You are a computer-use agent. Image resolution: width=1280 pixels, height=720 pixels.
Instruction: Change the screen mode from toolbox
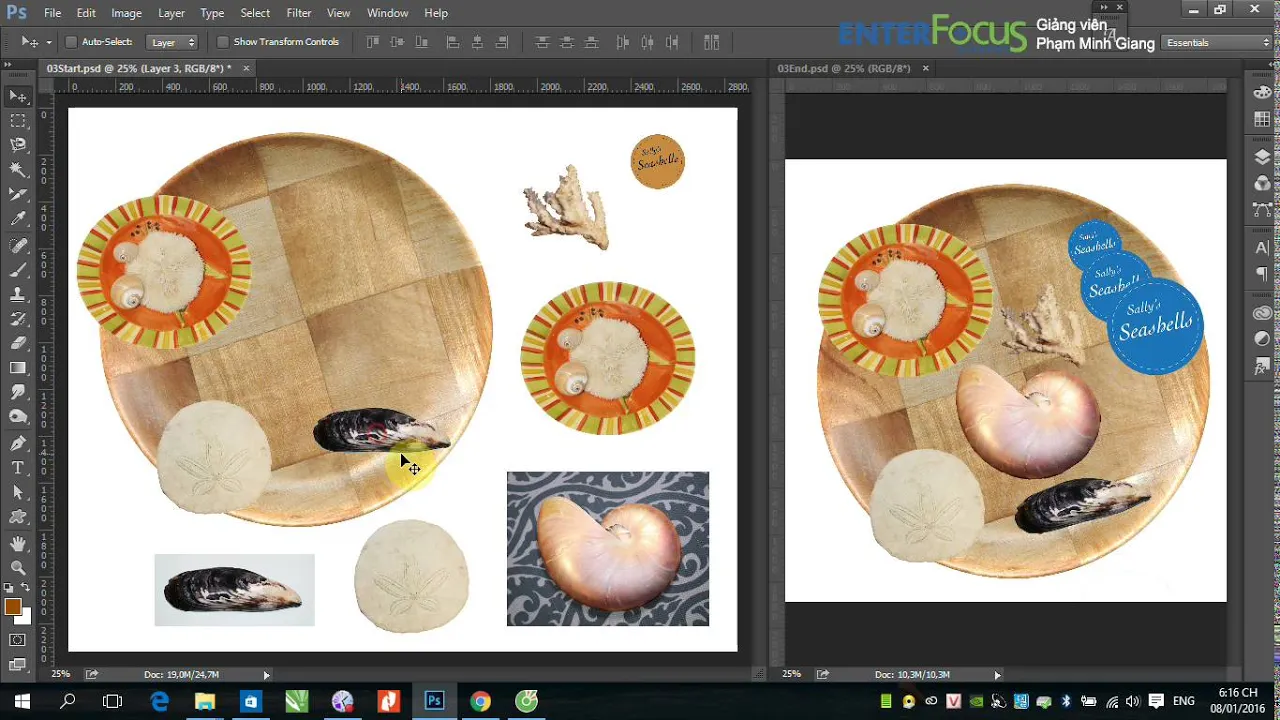click(x=18, y=665)
